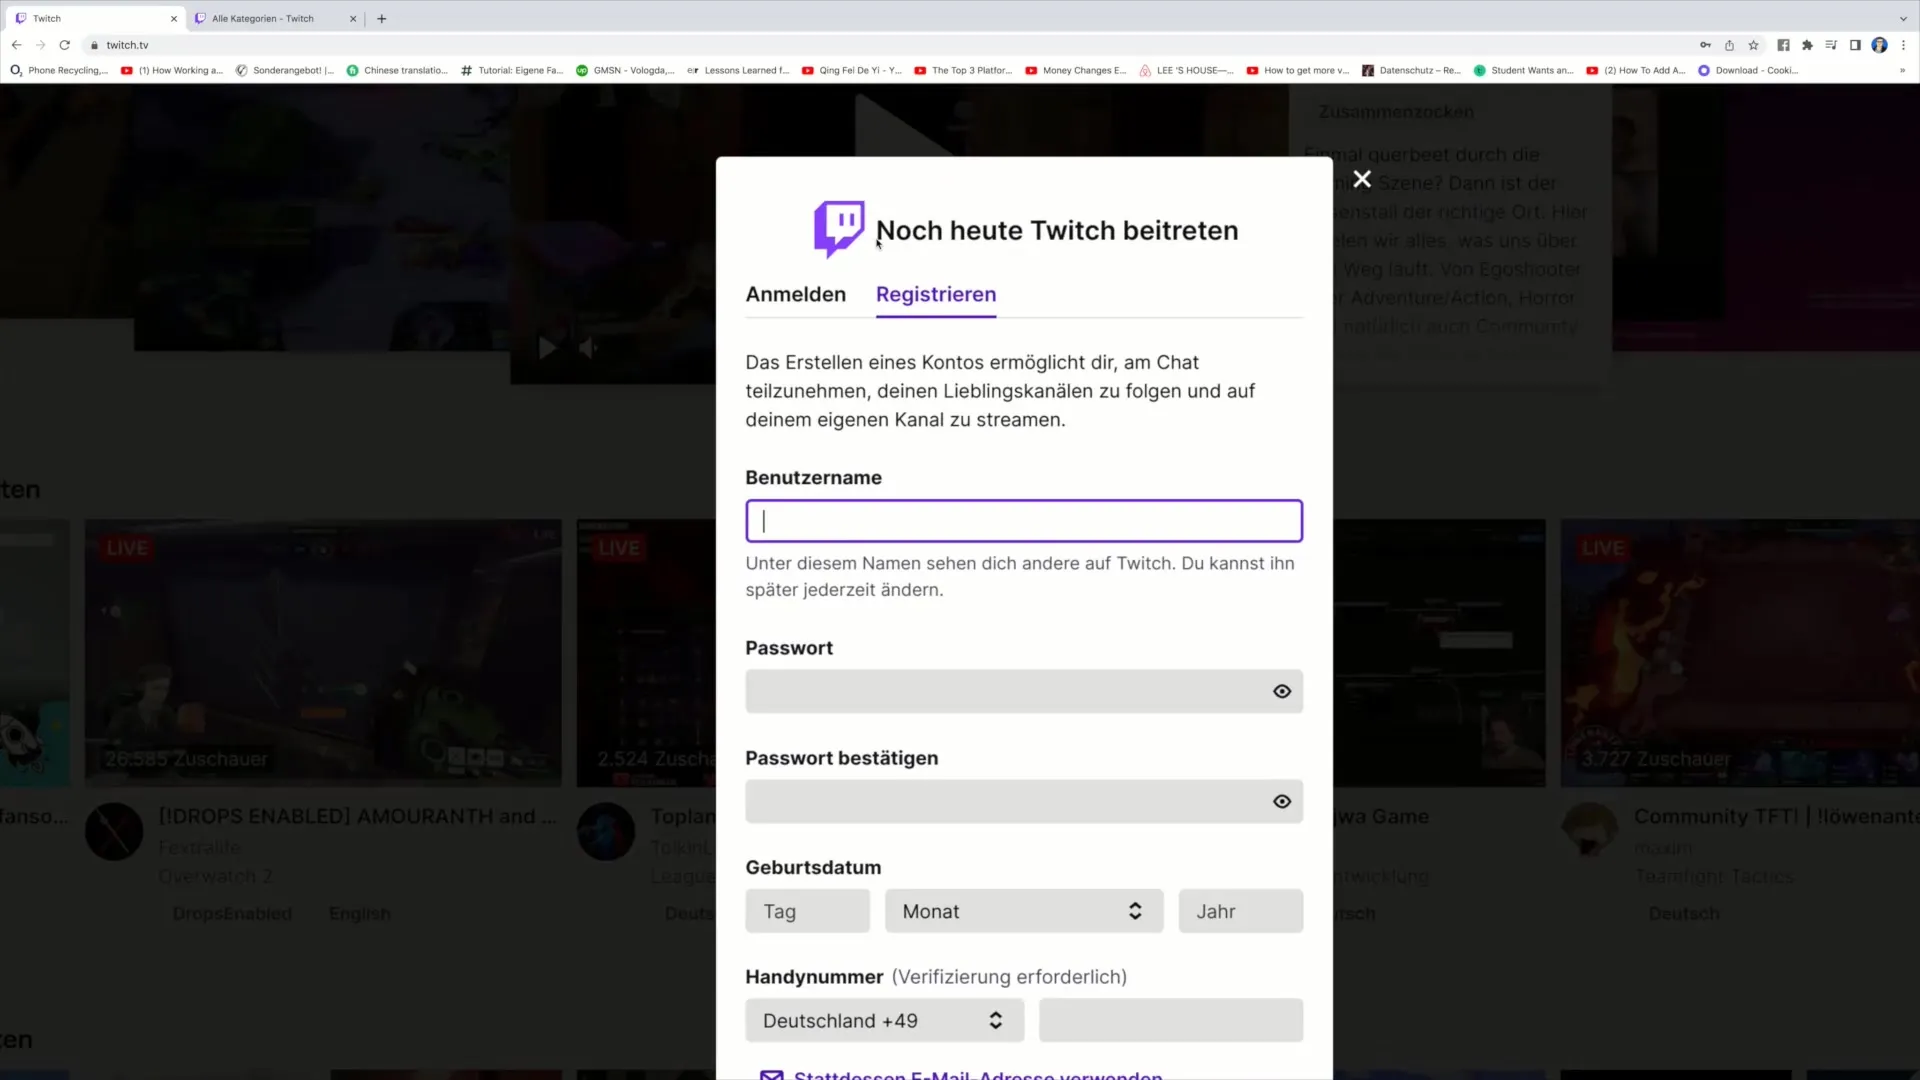Open the saved passwords key icon
This screenshot has height=1080, width=1920.
tap(1705, 45)
